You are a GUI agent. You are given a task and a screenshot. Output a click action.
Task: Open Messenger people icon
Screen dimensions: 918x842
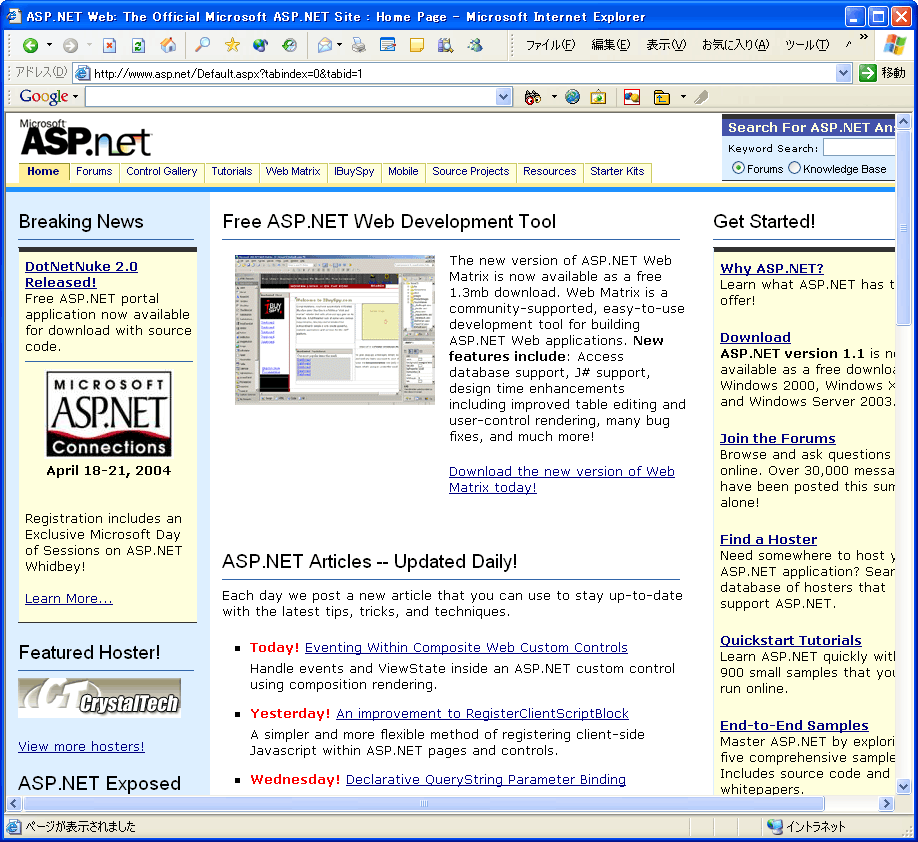click(475, 45)
